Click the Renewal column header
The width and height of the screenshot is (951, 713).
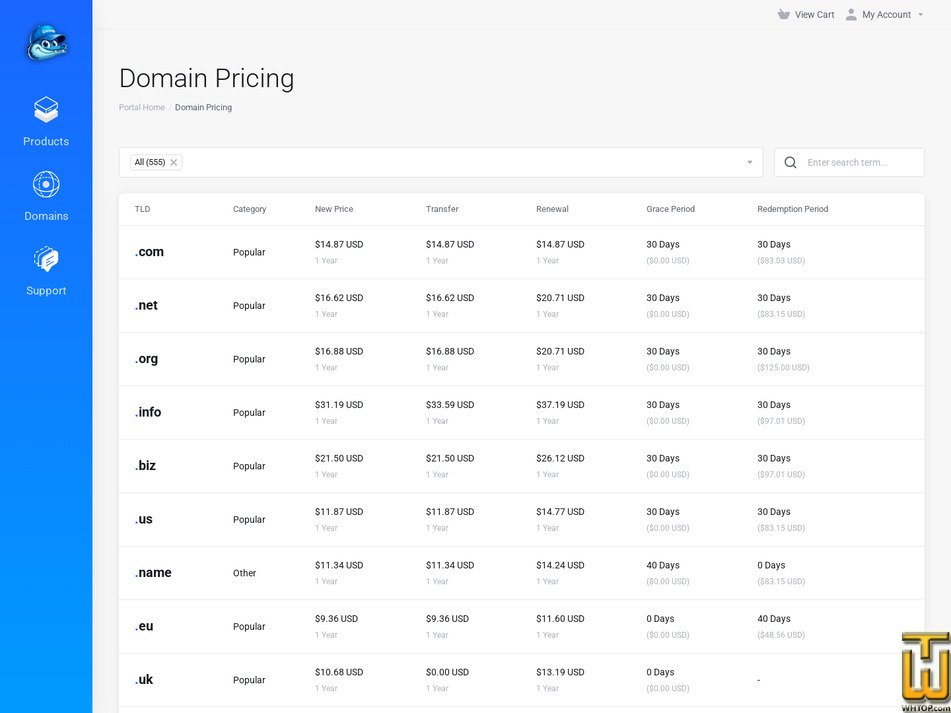click(x=552, y=209)
